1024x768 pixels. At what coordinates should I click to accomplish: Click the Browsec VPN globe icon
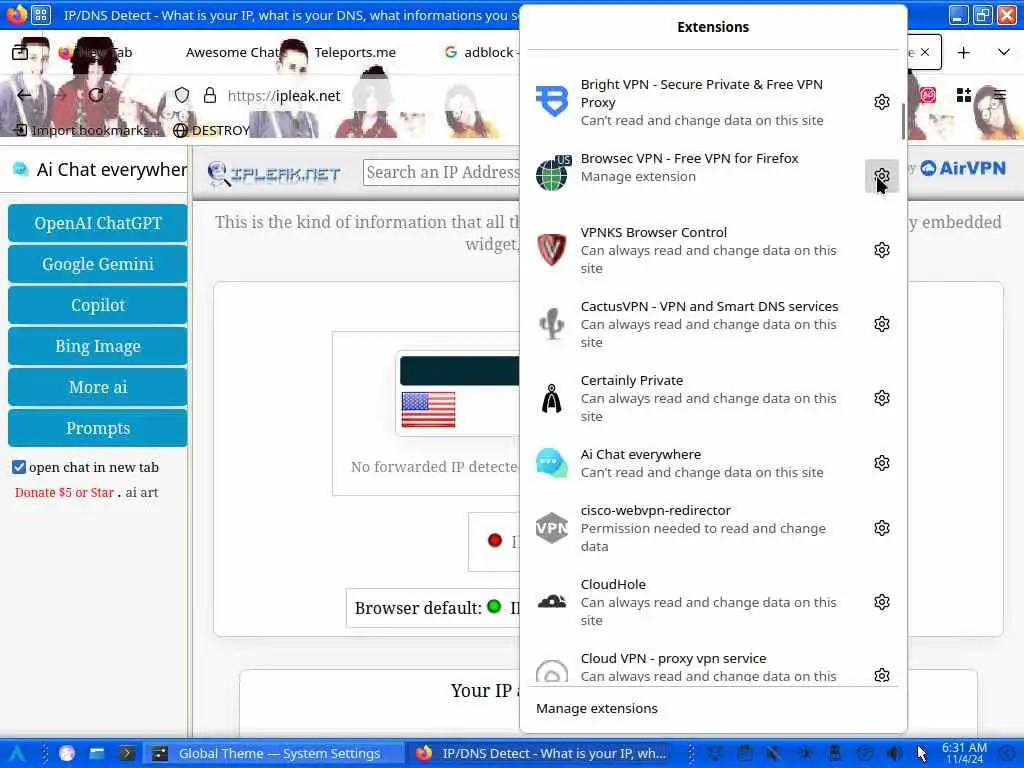click(x=552, y=174)
